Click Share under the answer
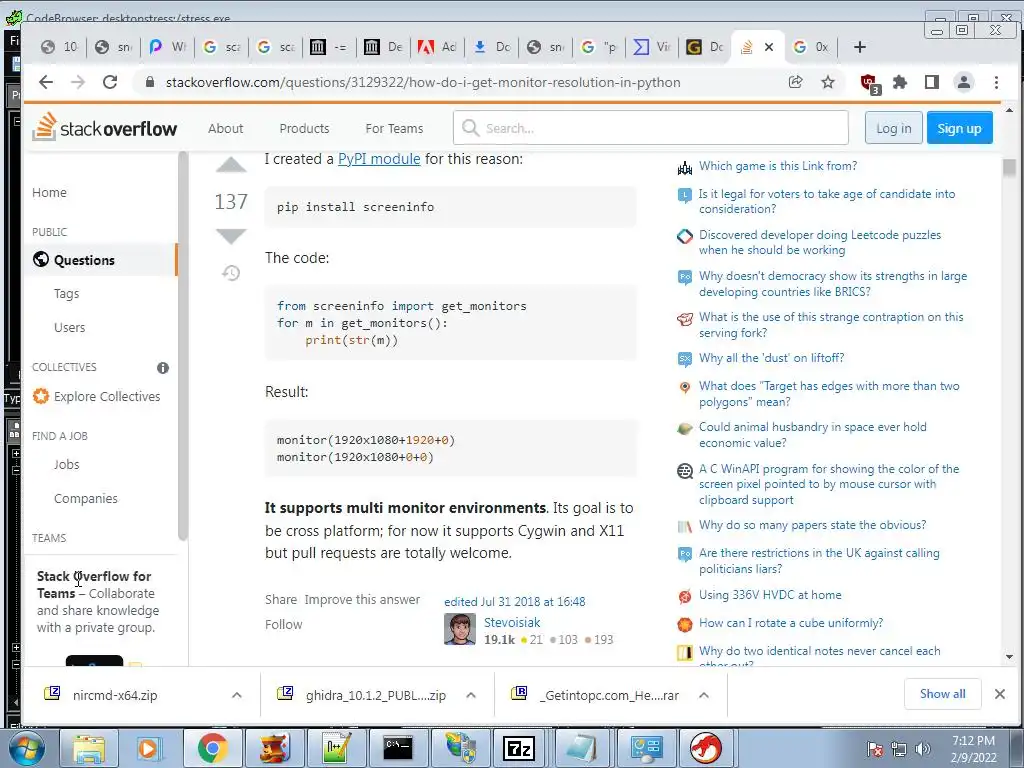The width and height of the screenshot is (1024, 768). point(281,600)
